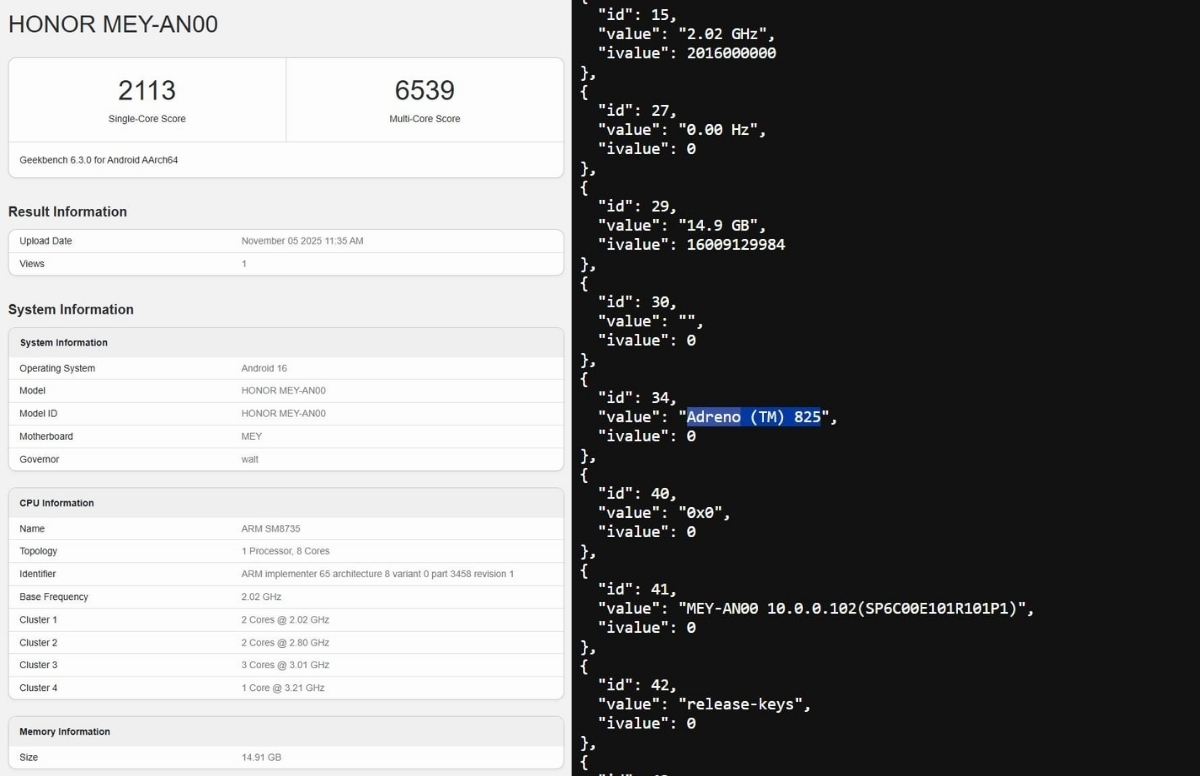The width and height of the screenshot is (1200, 776).
Task: Click the Views row label
Action: pos(32,264)
